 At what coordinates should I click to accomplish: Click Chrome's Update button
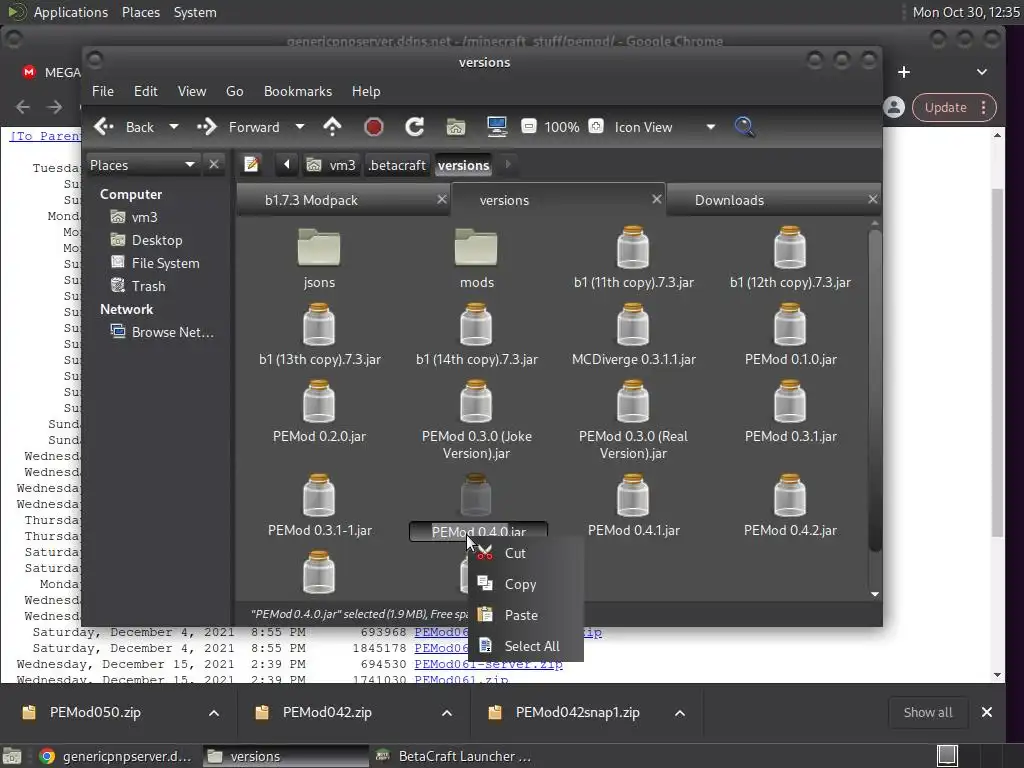[954, 107]
